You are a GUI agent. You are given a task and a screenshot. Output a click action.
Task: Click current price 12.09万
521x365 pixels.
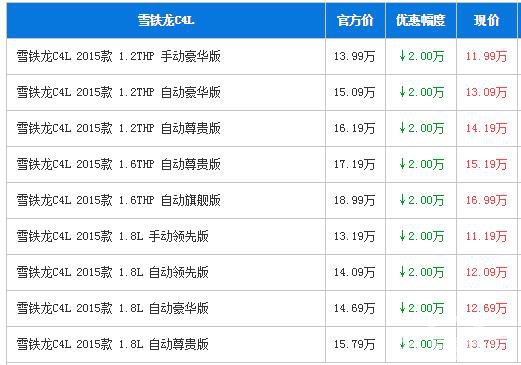[x=486, y=272]
